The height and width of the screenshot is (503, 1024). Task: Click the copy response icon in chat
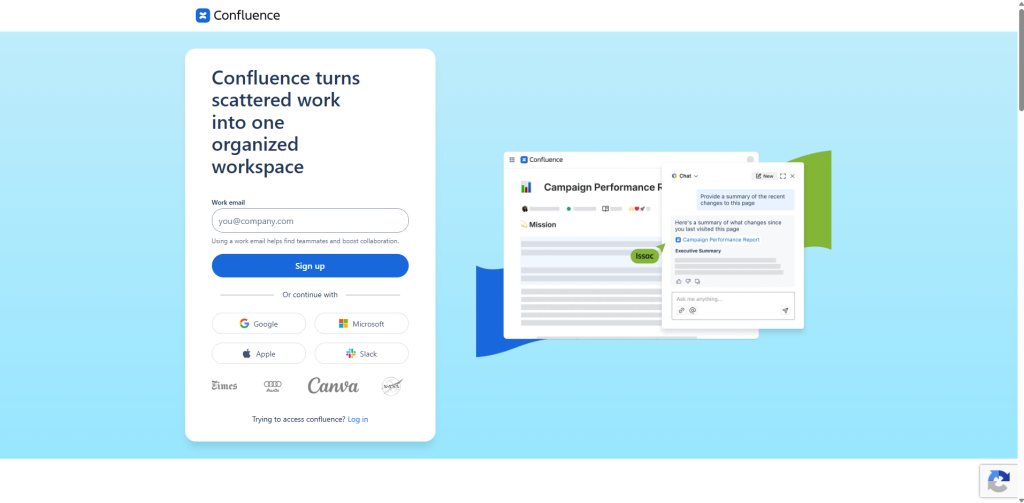coord(697,281)
